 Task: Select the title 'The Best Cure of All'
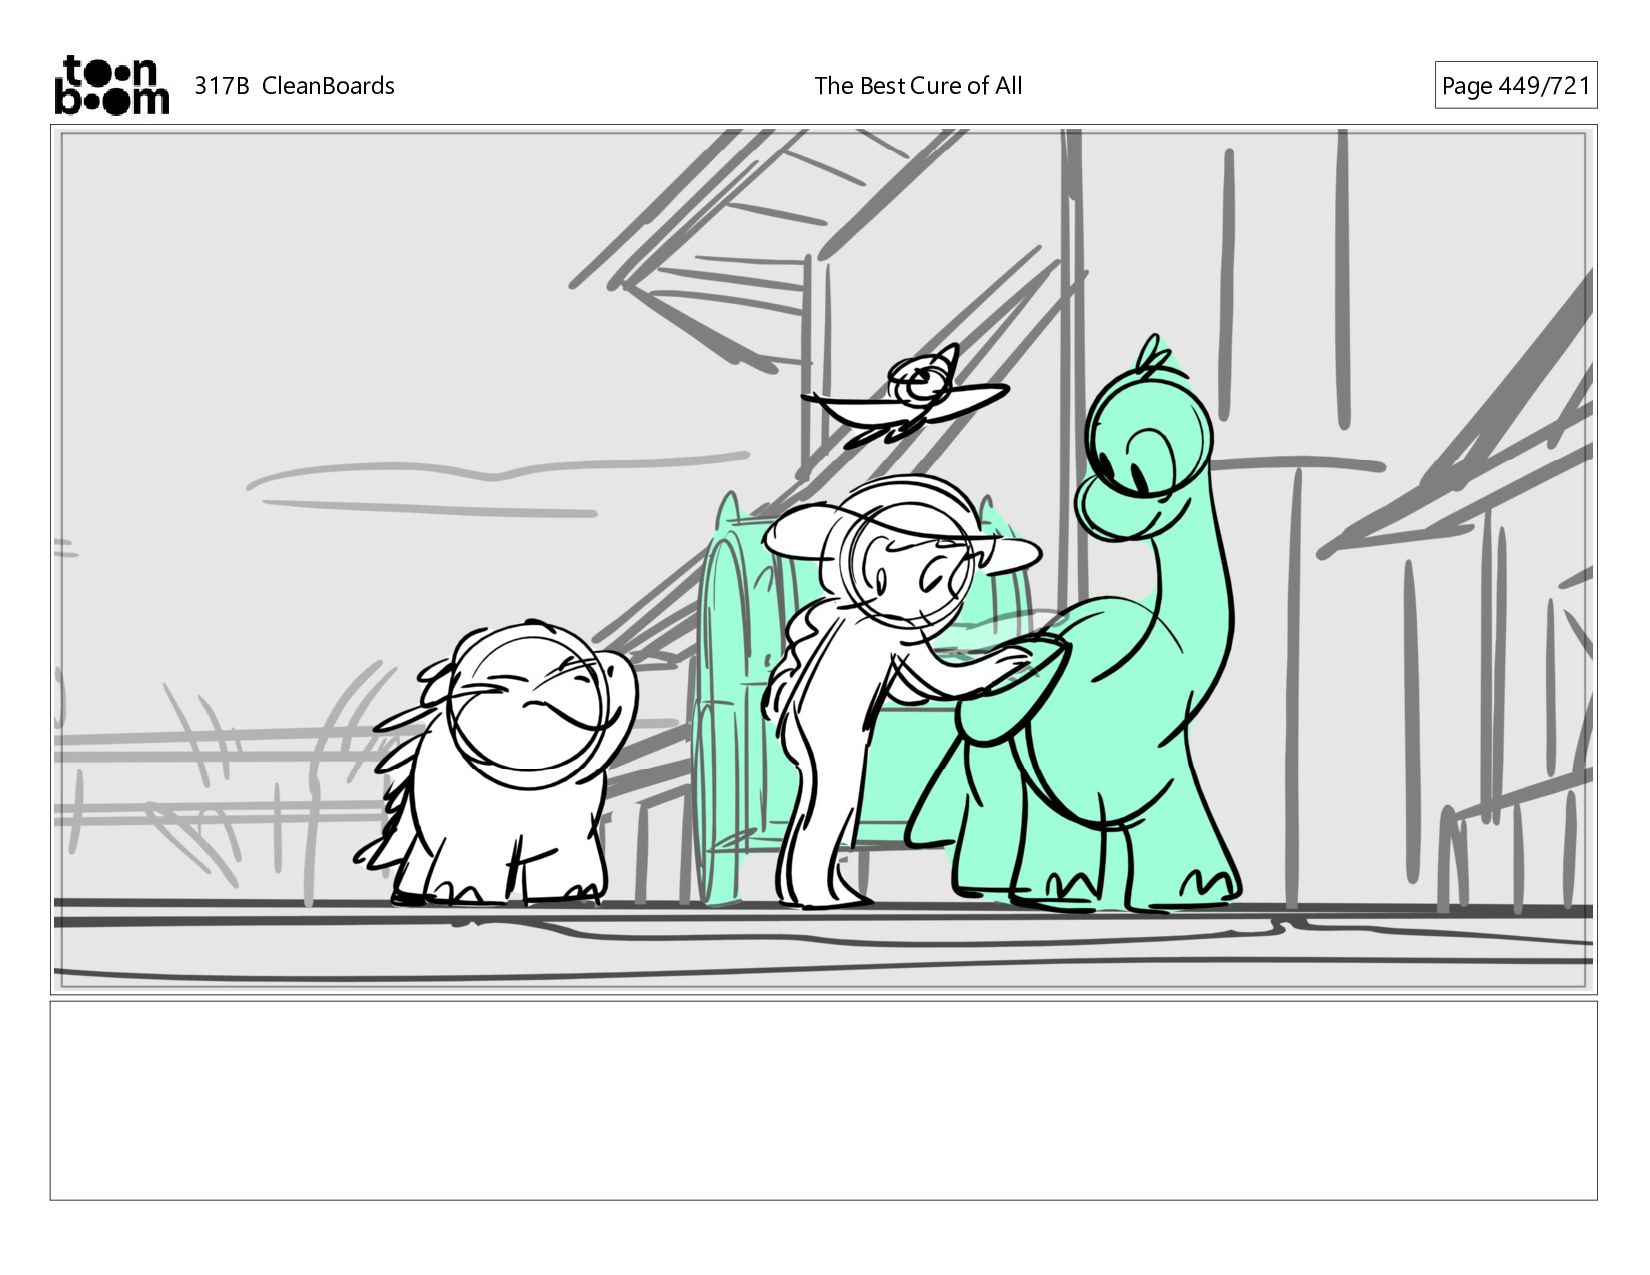click(918, 86)
